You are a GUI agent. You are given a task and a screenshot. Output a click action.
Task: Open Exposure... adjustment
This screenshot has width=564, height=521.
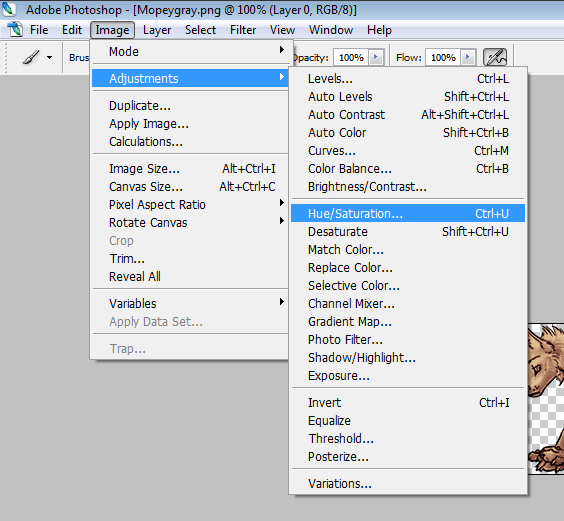(408, 375)
